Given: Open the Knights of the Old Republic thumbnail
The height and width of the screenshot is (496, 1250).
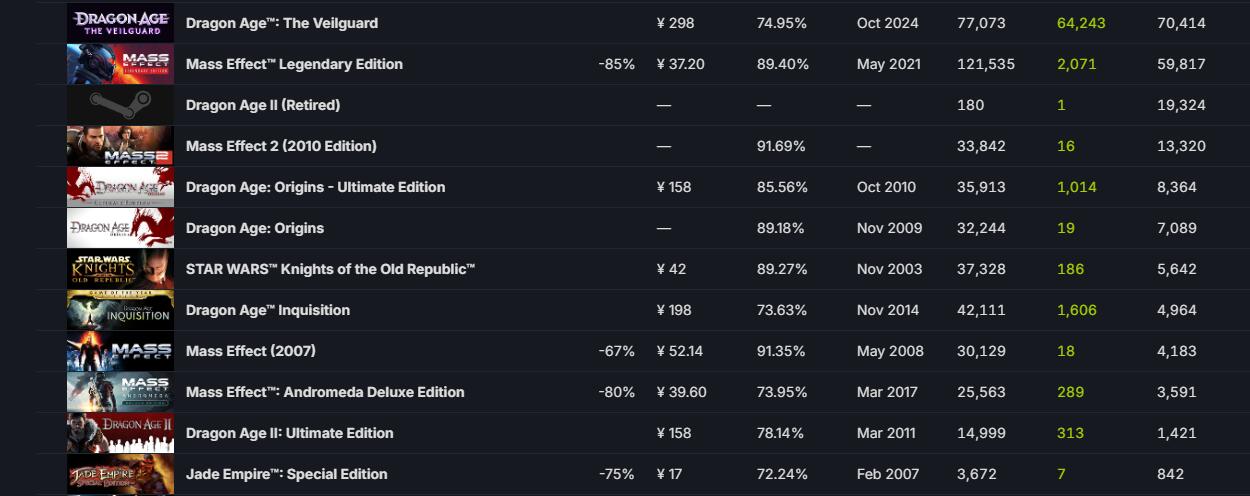Looking at the screenshot, I should click(120, 269).
